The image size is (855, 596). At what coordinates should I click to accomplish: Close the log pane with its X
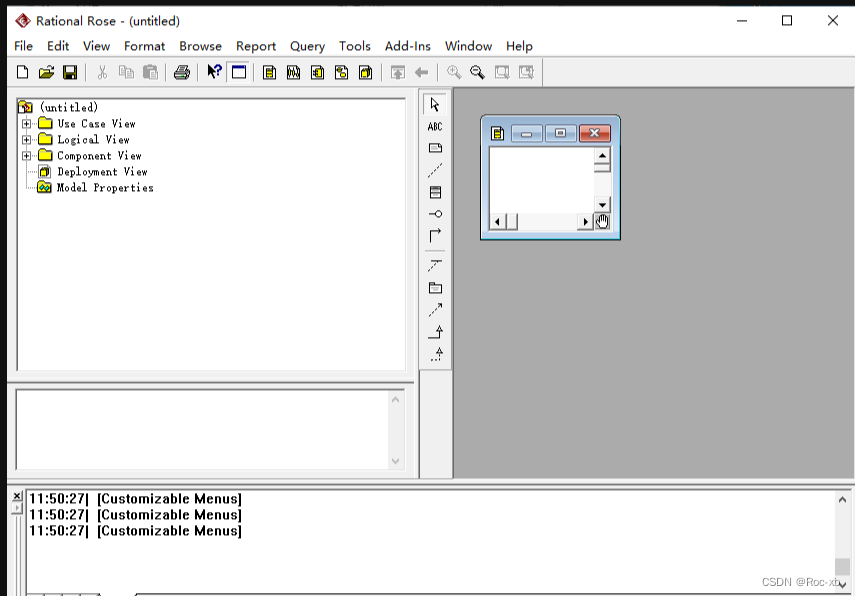pyautogui.click(x=17, y=496)
